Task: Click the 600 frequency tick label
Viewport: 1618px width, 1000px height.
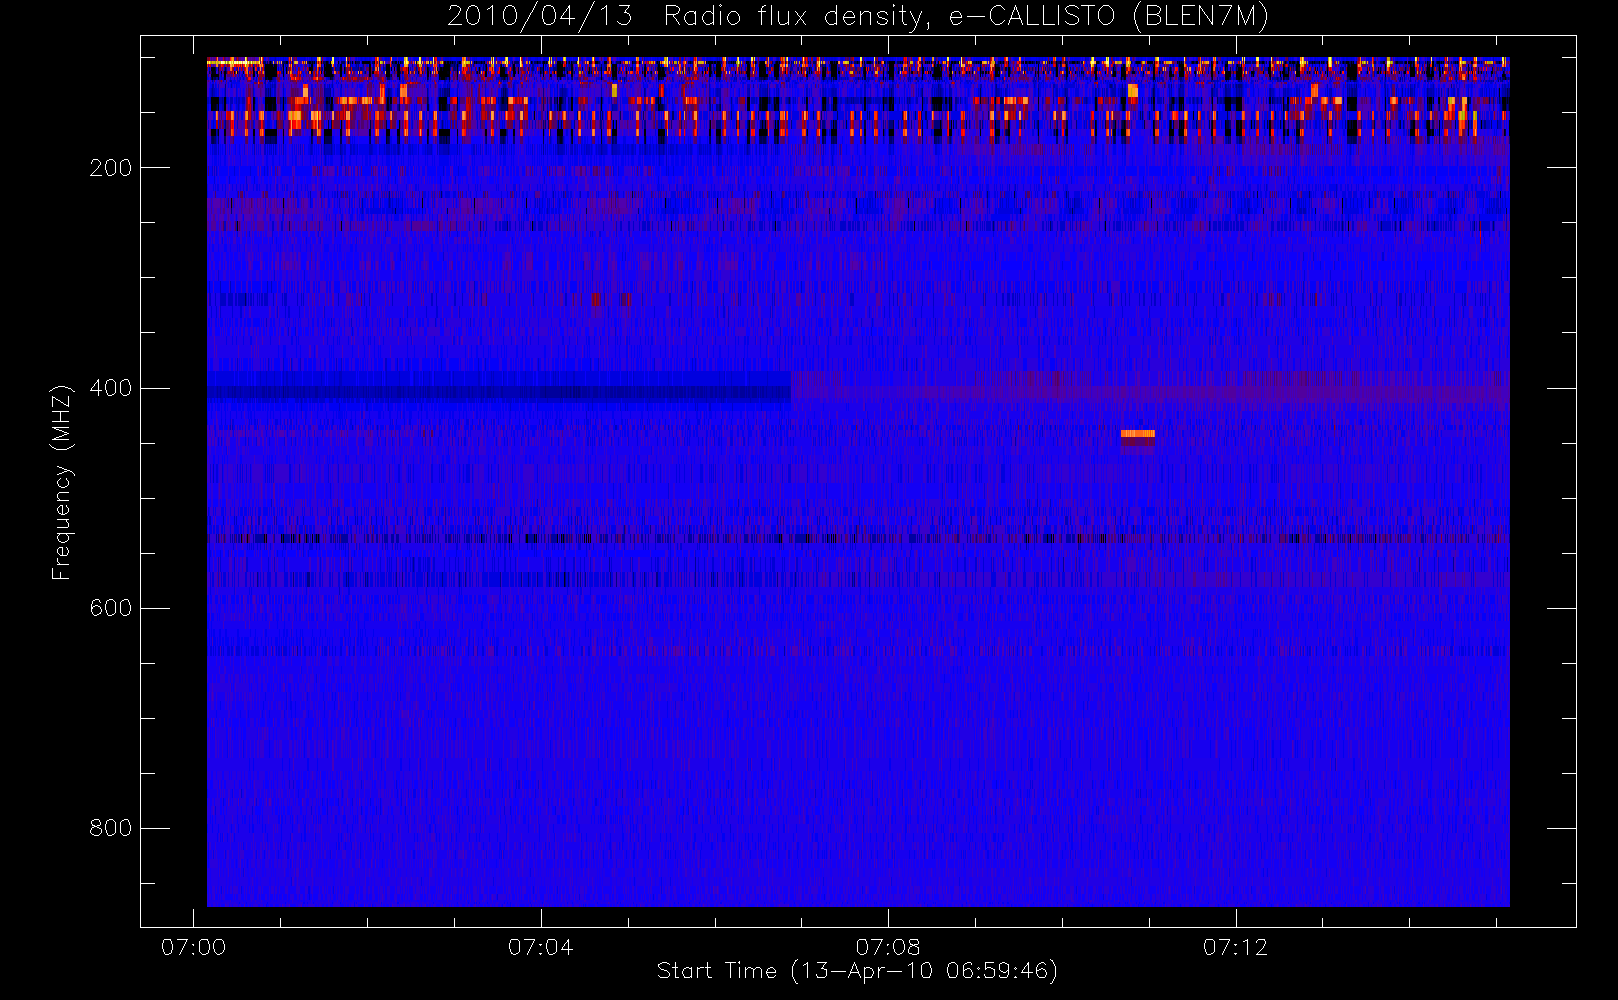Action: click(111, 608)
